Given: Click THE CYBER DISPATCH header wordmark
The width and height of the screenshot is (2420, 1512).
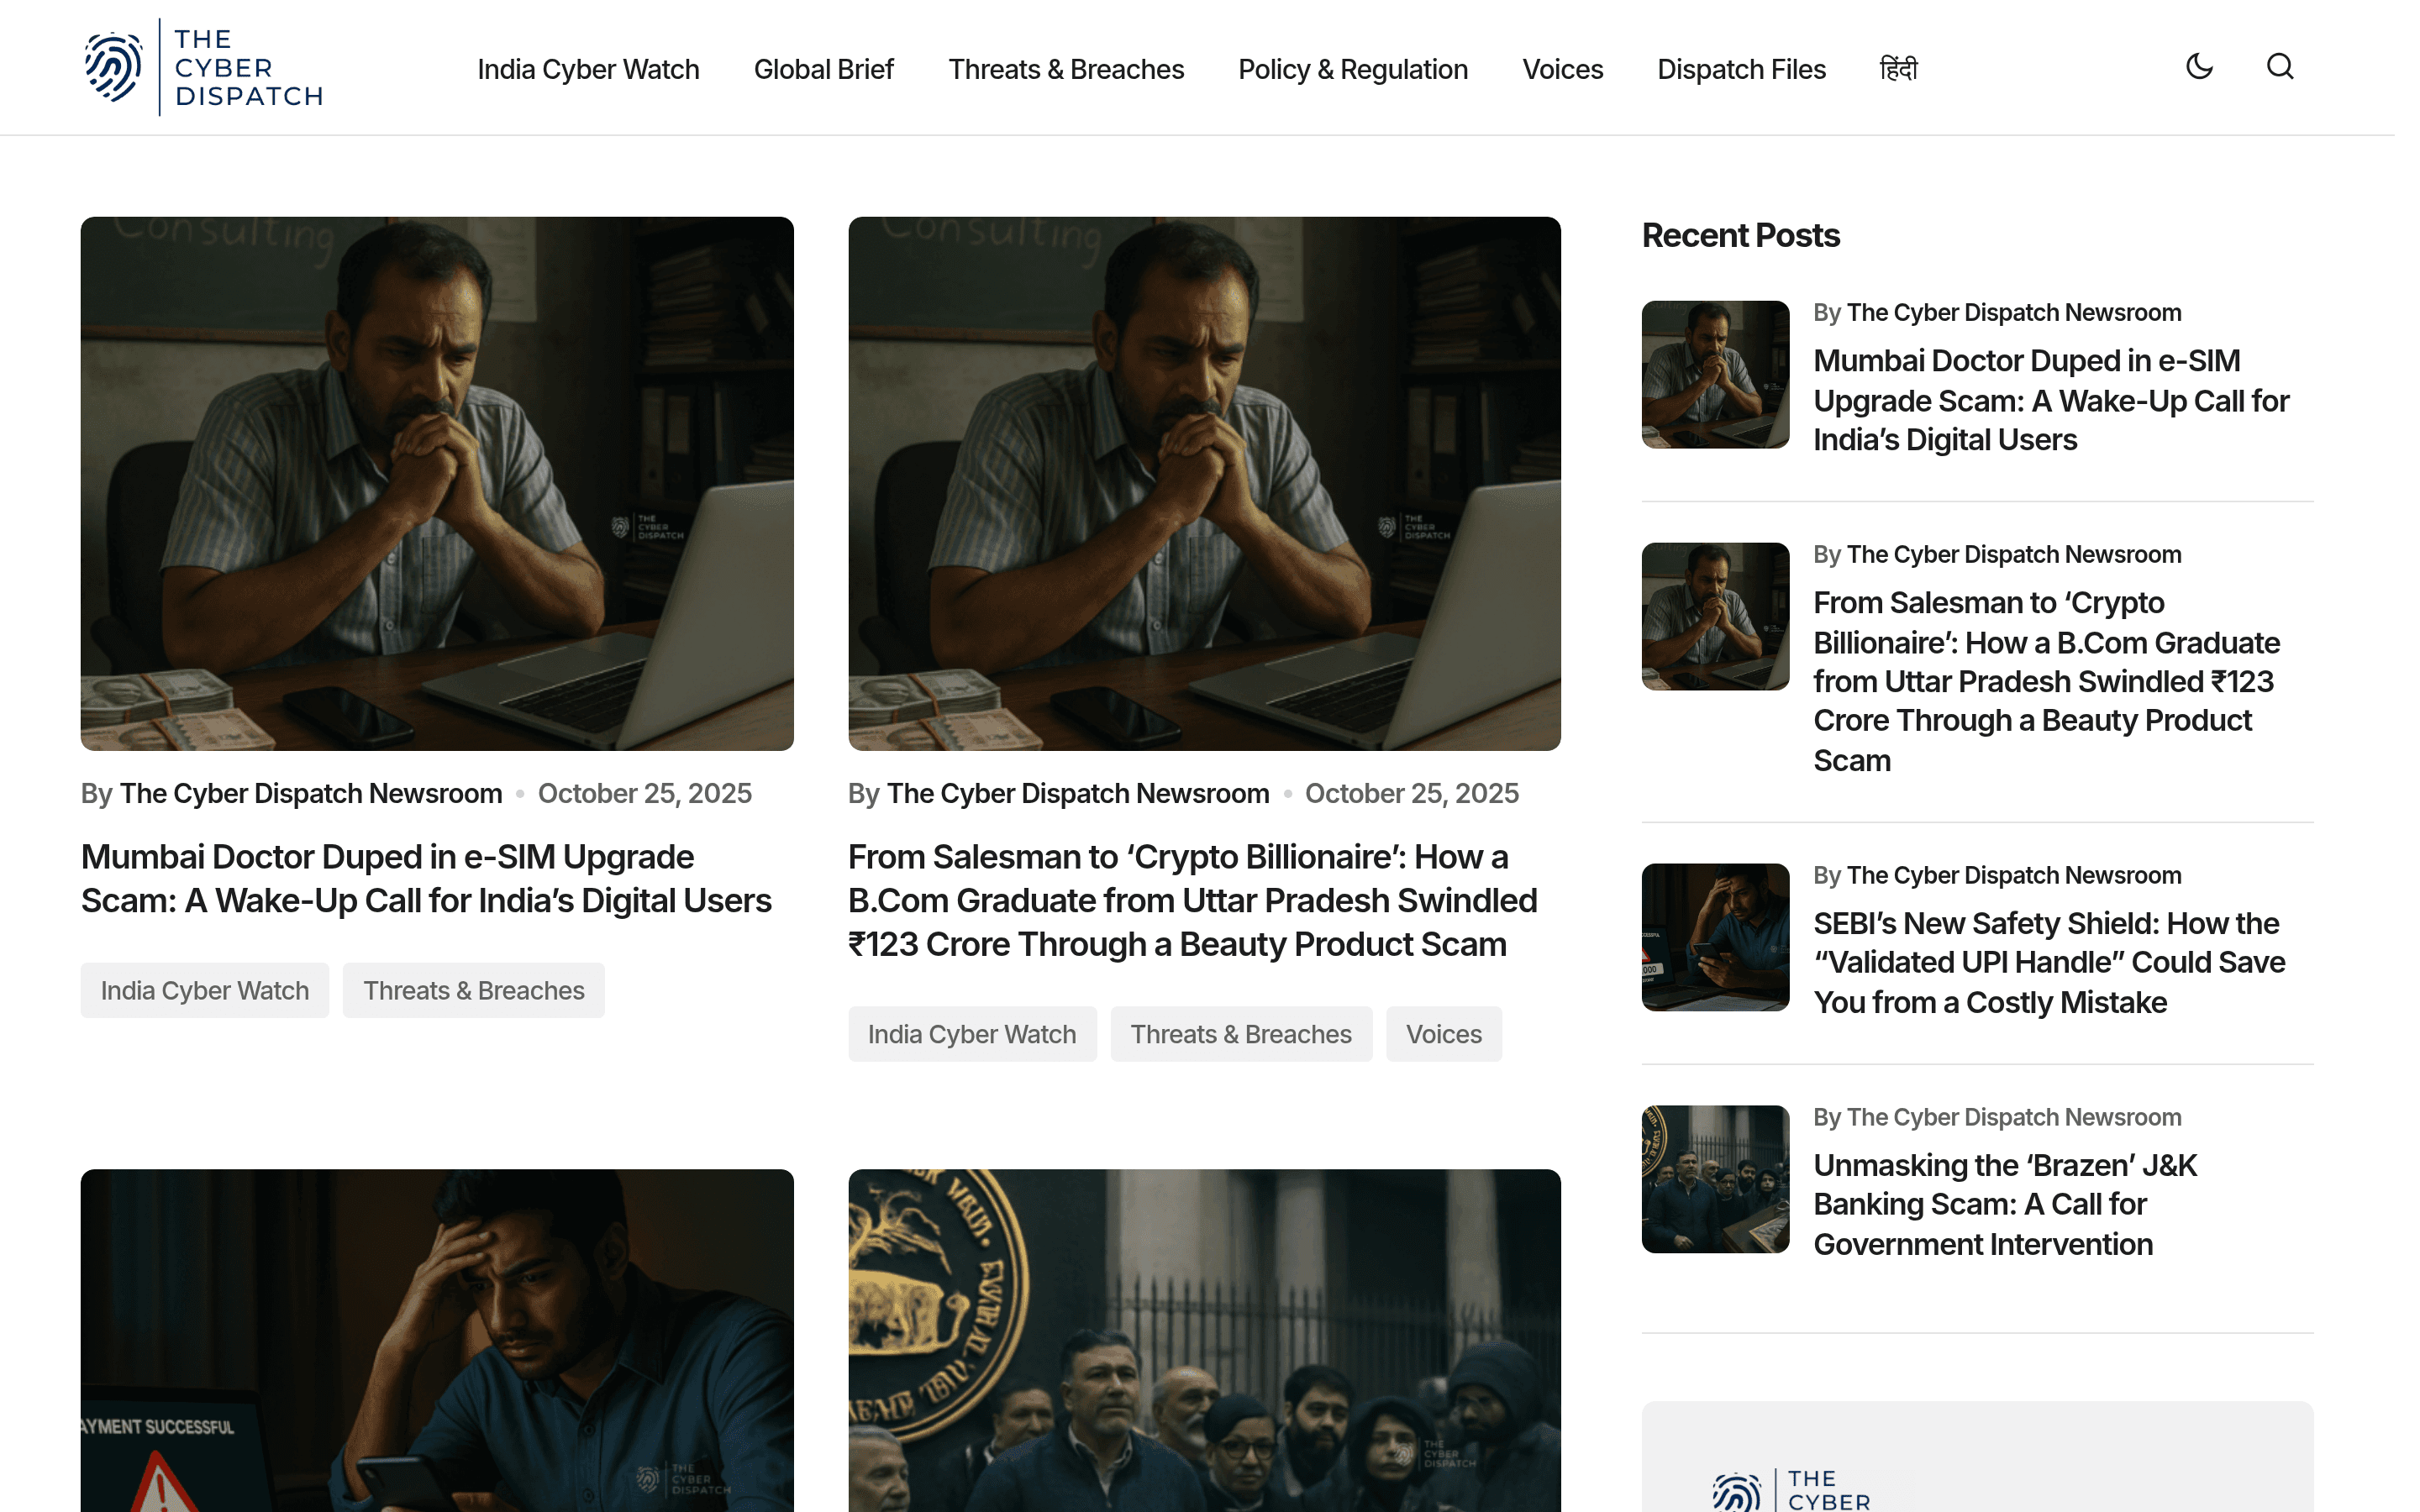Looking at the screenshot, I should (248, 68).
